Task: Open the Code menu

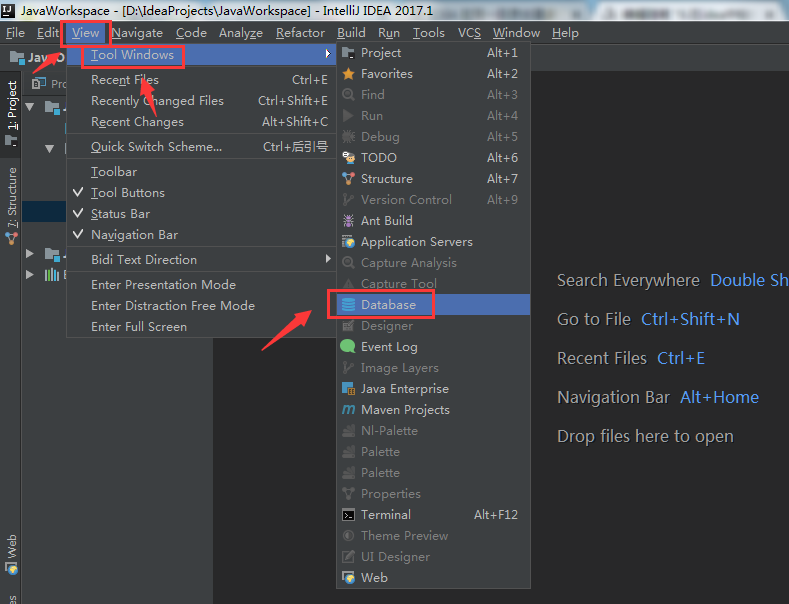Action: click(191, 33)
